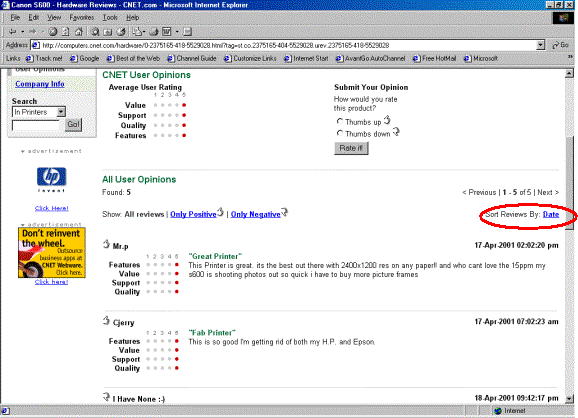Click the Go button next to address bar
This screenshot has width=578, height=418.
560,45
